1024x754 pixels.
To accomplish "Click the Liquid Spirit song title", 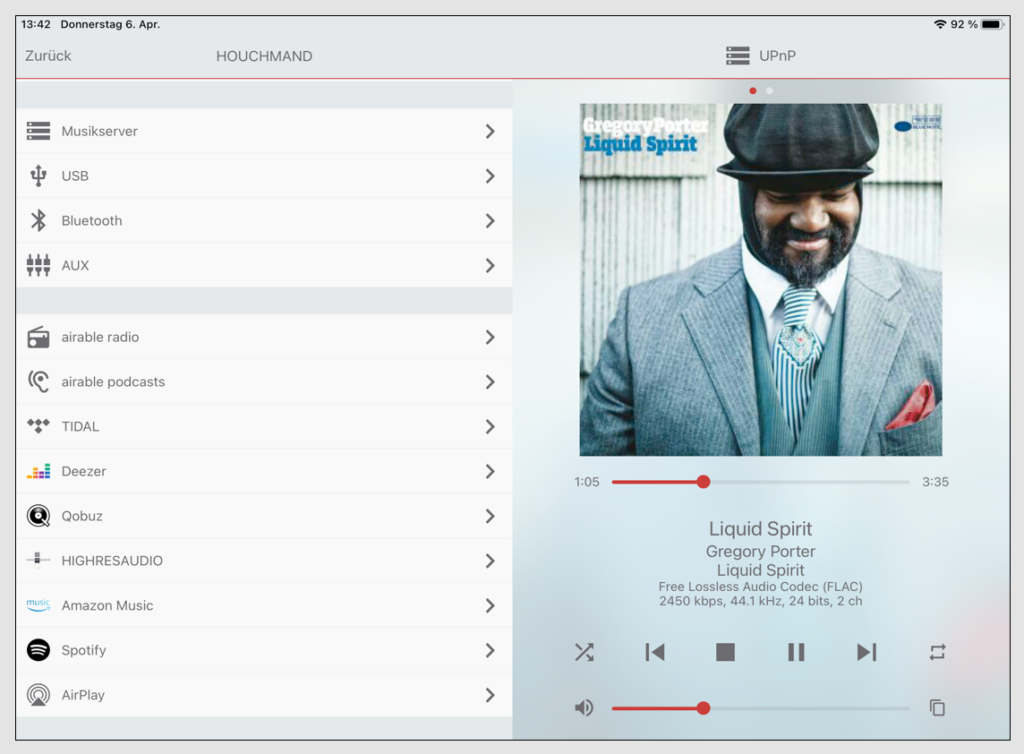I will coord(760,528).
